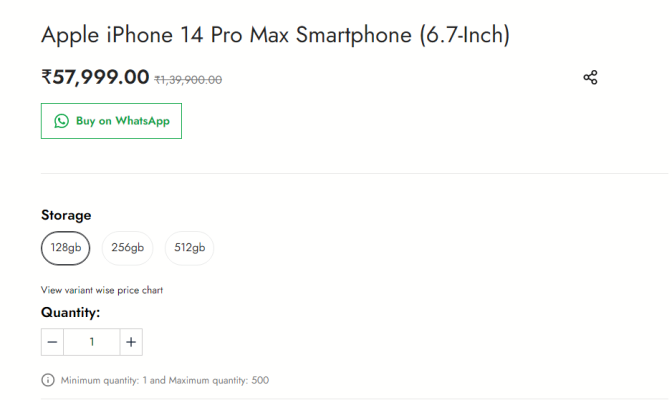The image size is (672, 400).
Task: Click the 'Buy on WhatsApp' button text
Action: (123, 121)
